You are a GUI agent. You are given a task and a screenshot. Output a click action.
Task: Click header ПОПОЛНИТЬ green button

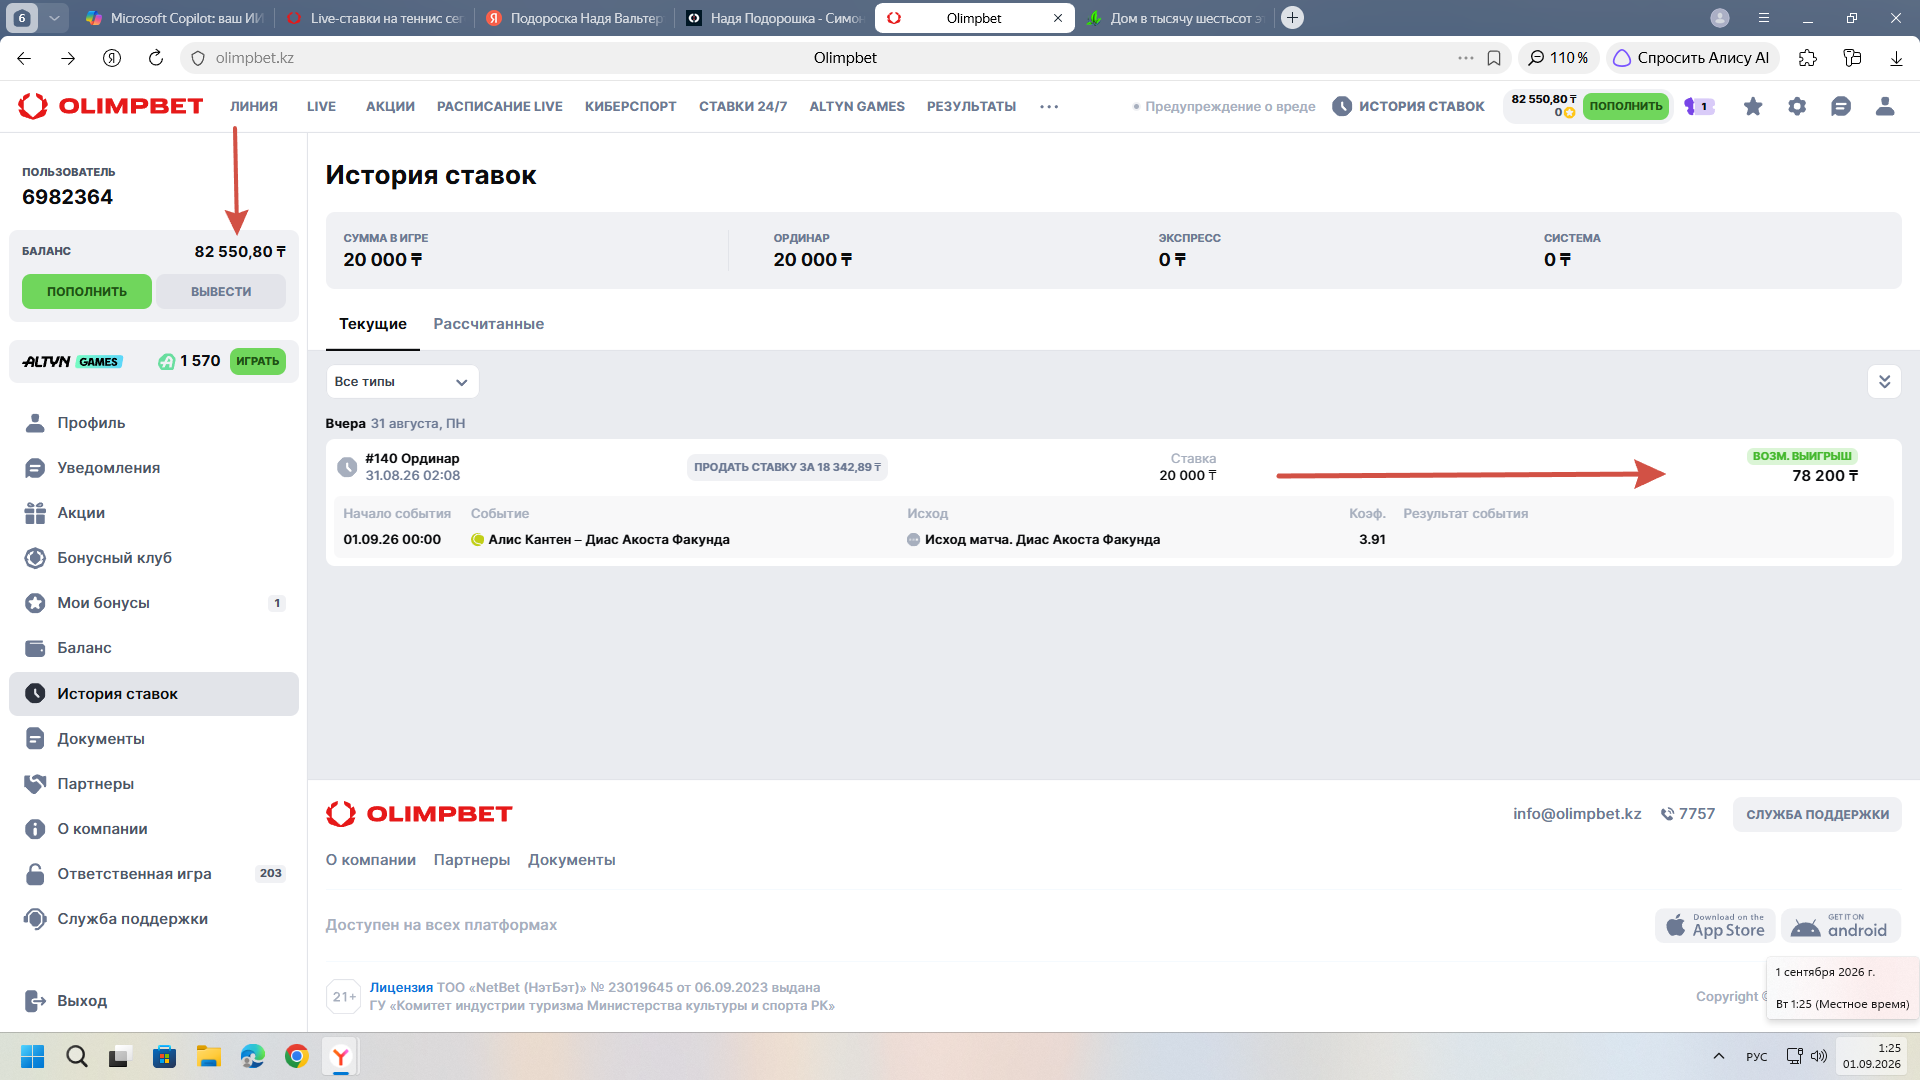pos(1626,106)
